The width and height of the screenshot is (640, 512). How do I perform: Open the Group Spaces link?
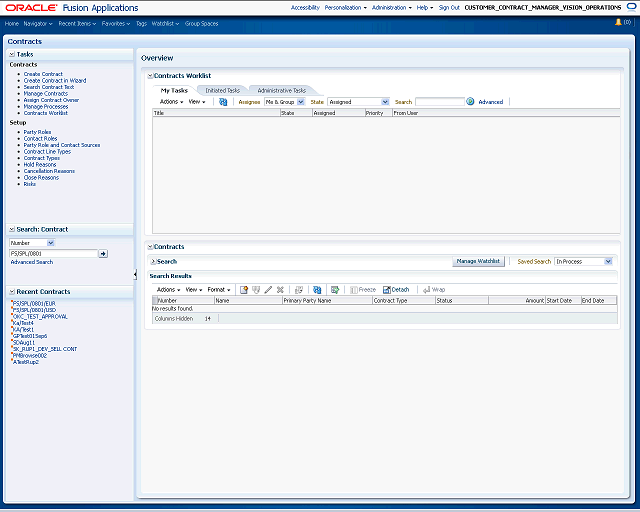(202, 24)
